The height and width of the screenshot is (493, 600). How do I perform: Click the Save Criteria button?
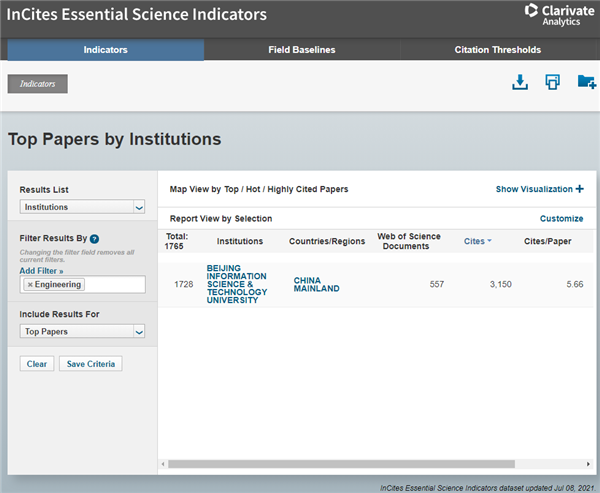[90, 364]
